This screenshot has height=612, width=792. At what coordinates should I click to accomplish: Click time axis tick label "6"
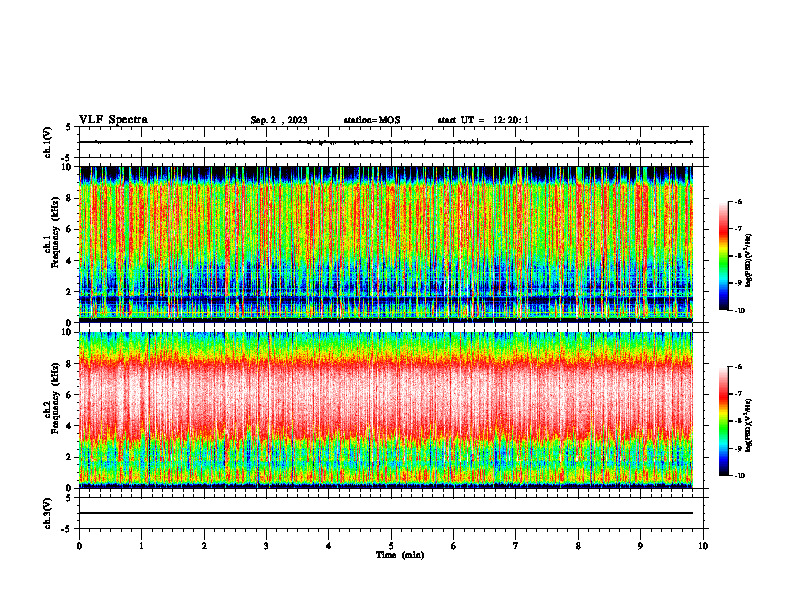click(454, 546)
